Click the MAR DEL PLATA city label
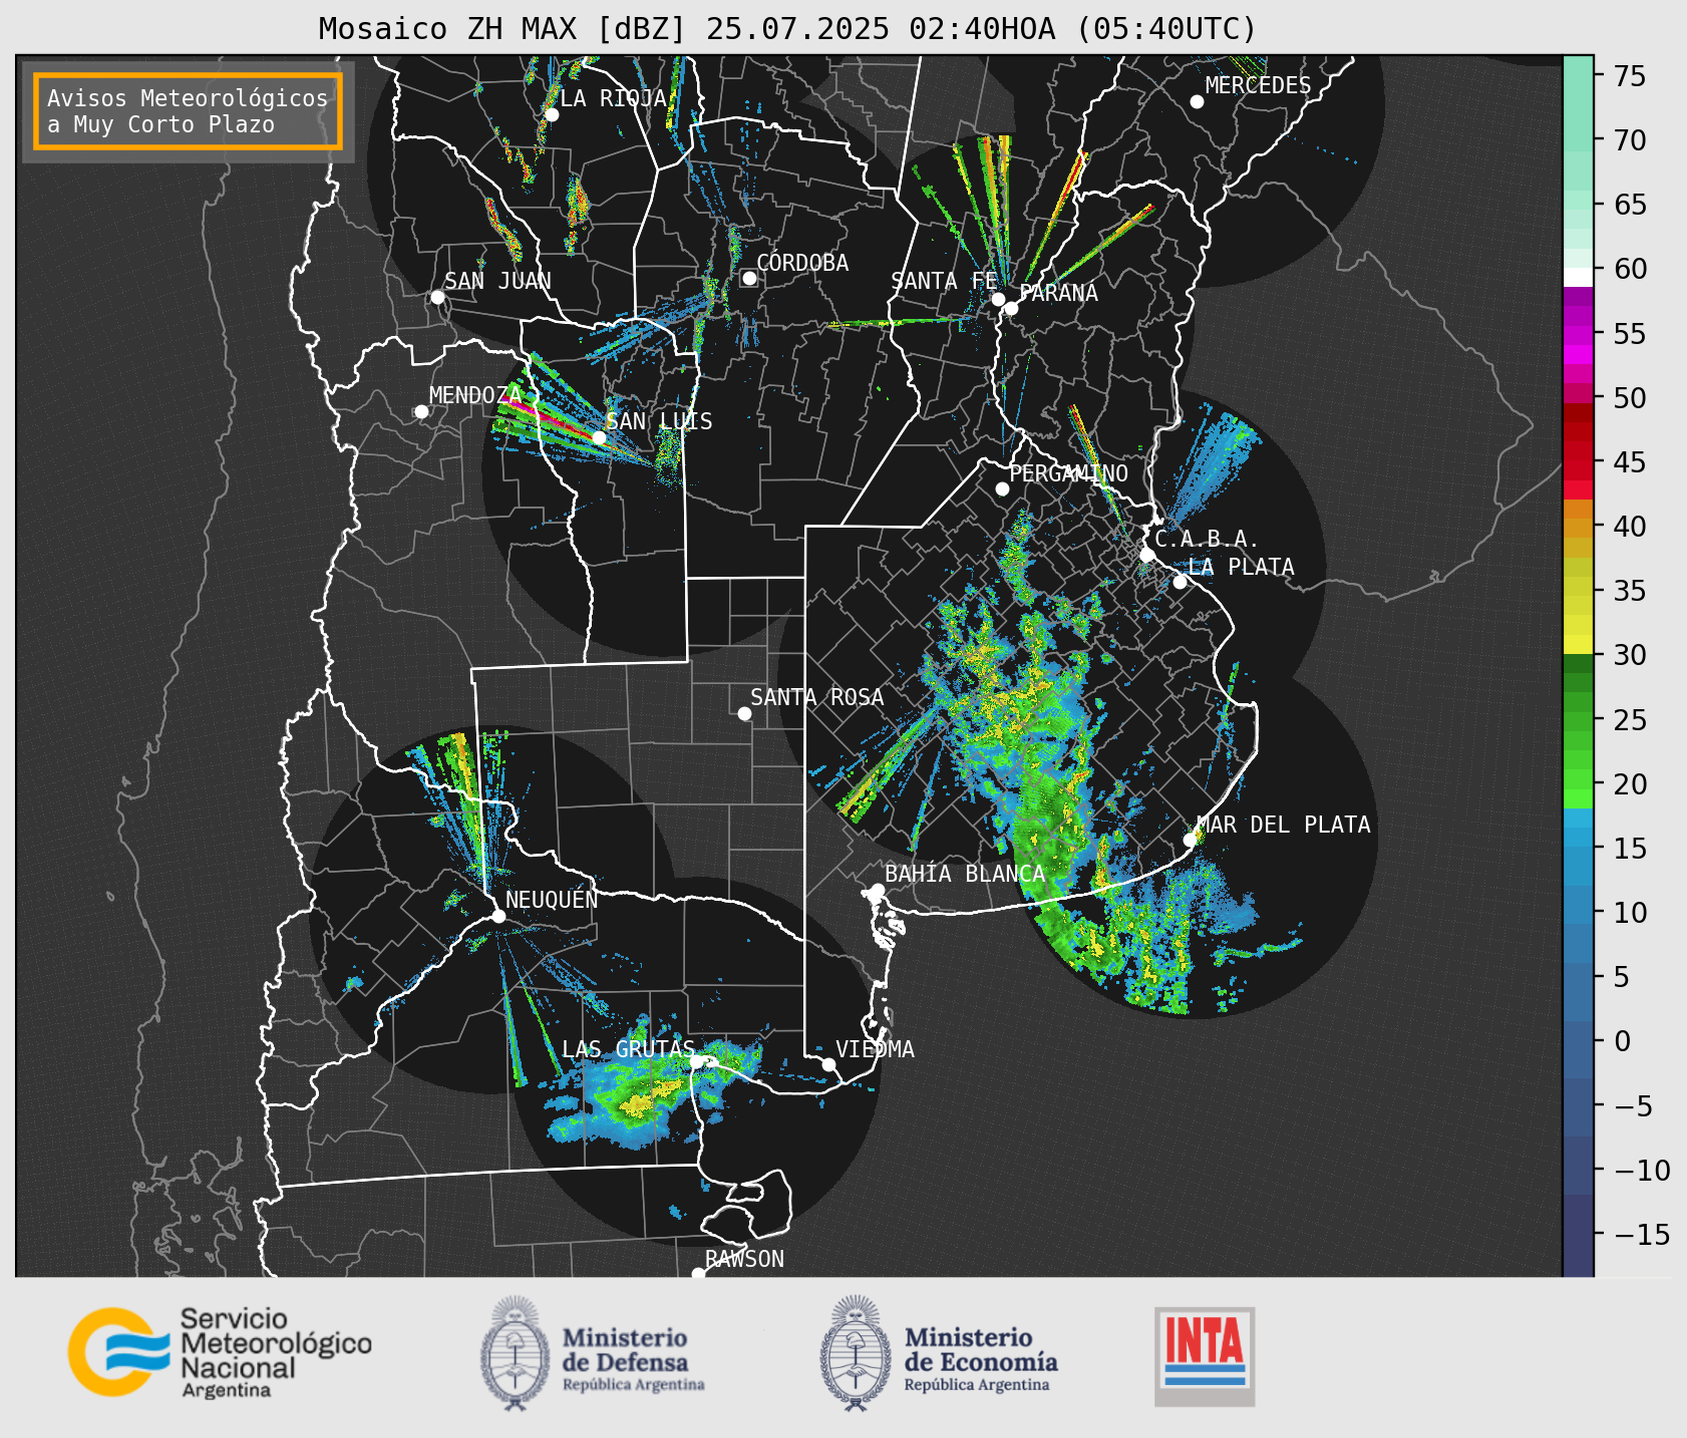This screenshot has height=1438, width=1687. (x=1283, y=824)
